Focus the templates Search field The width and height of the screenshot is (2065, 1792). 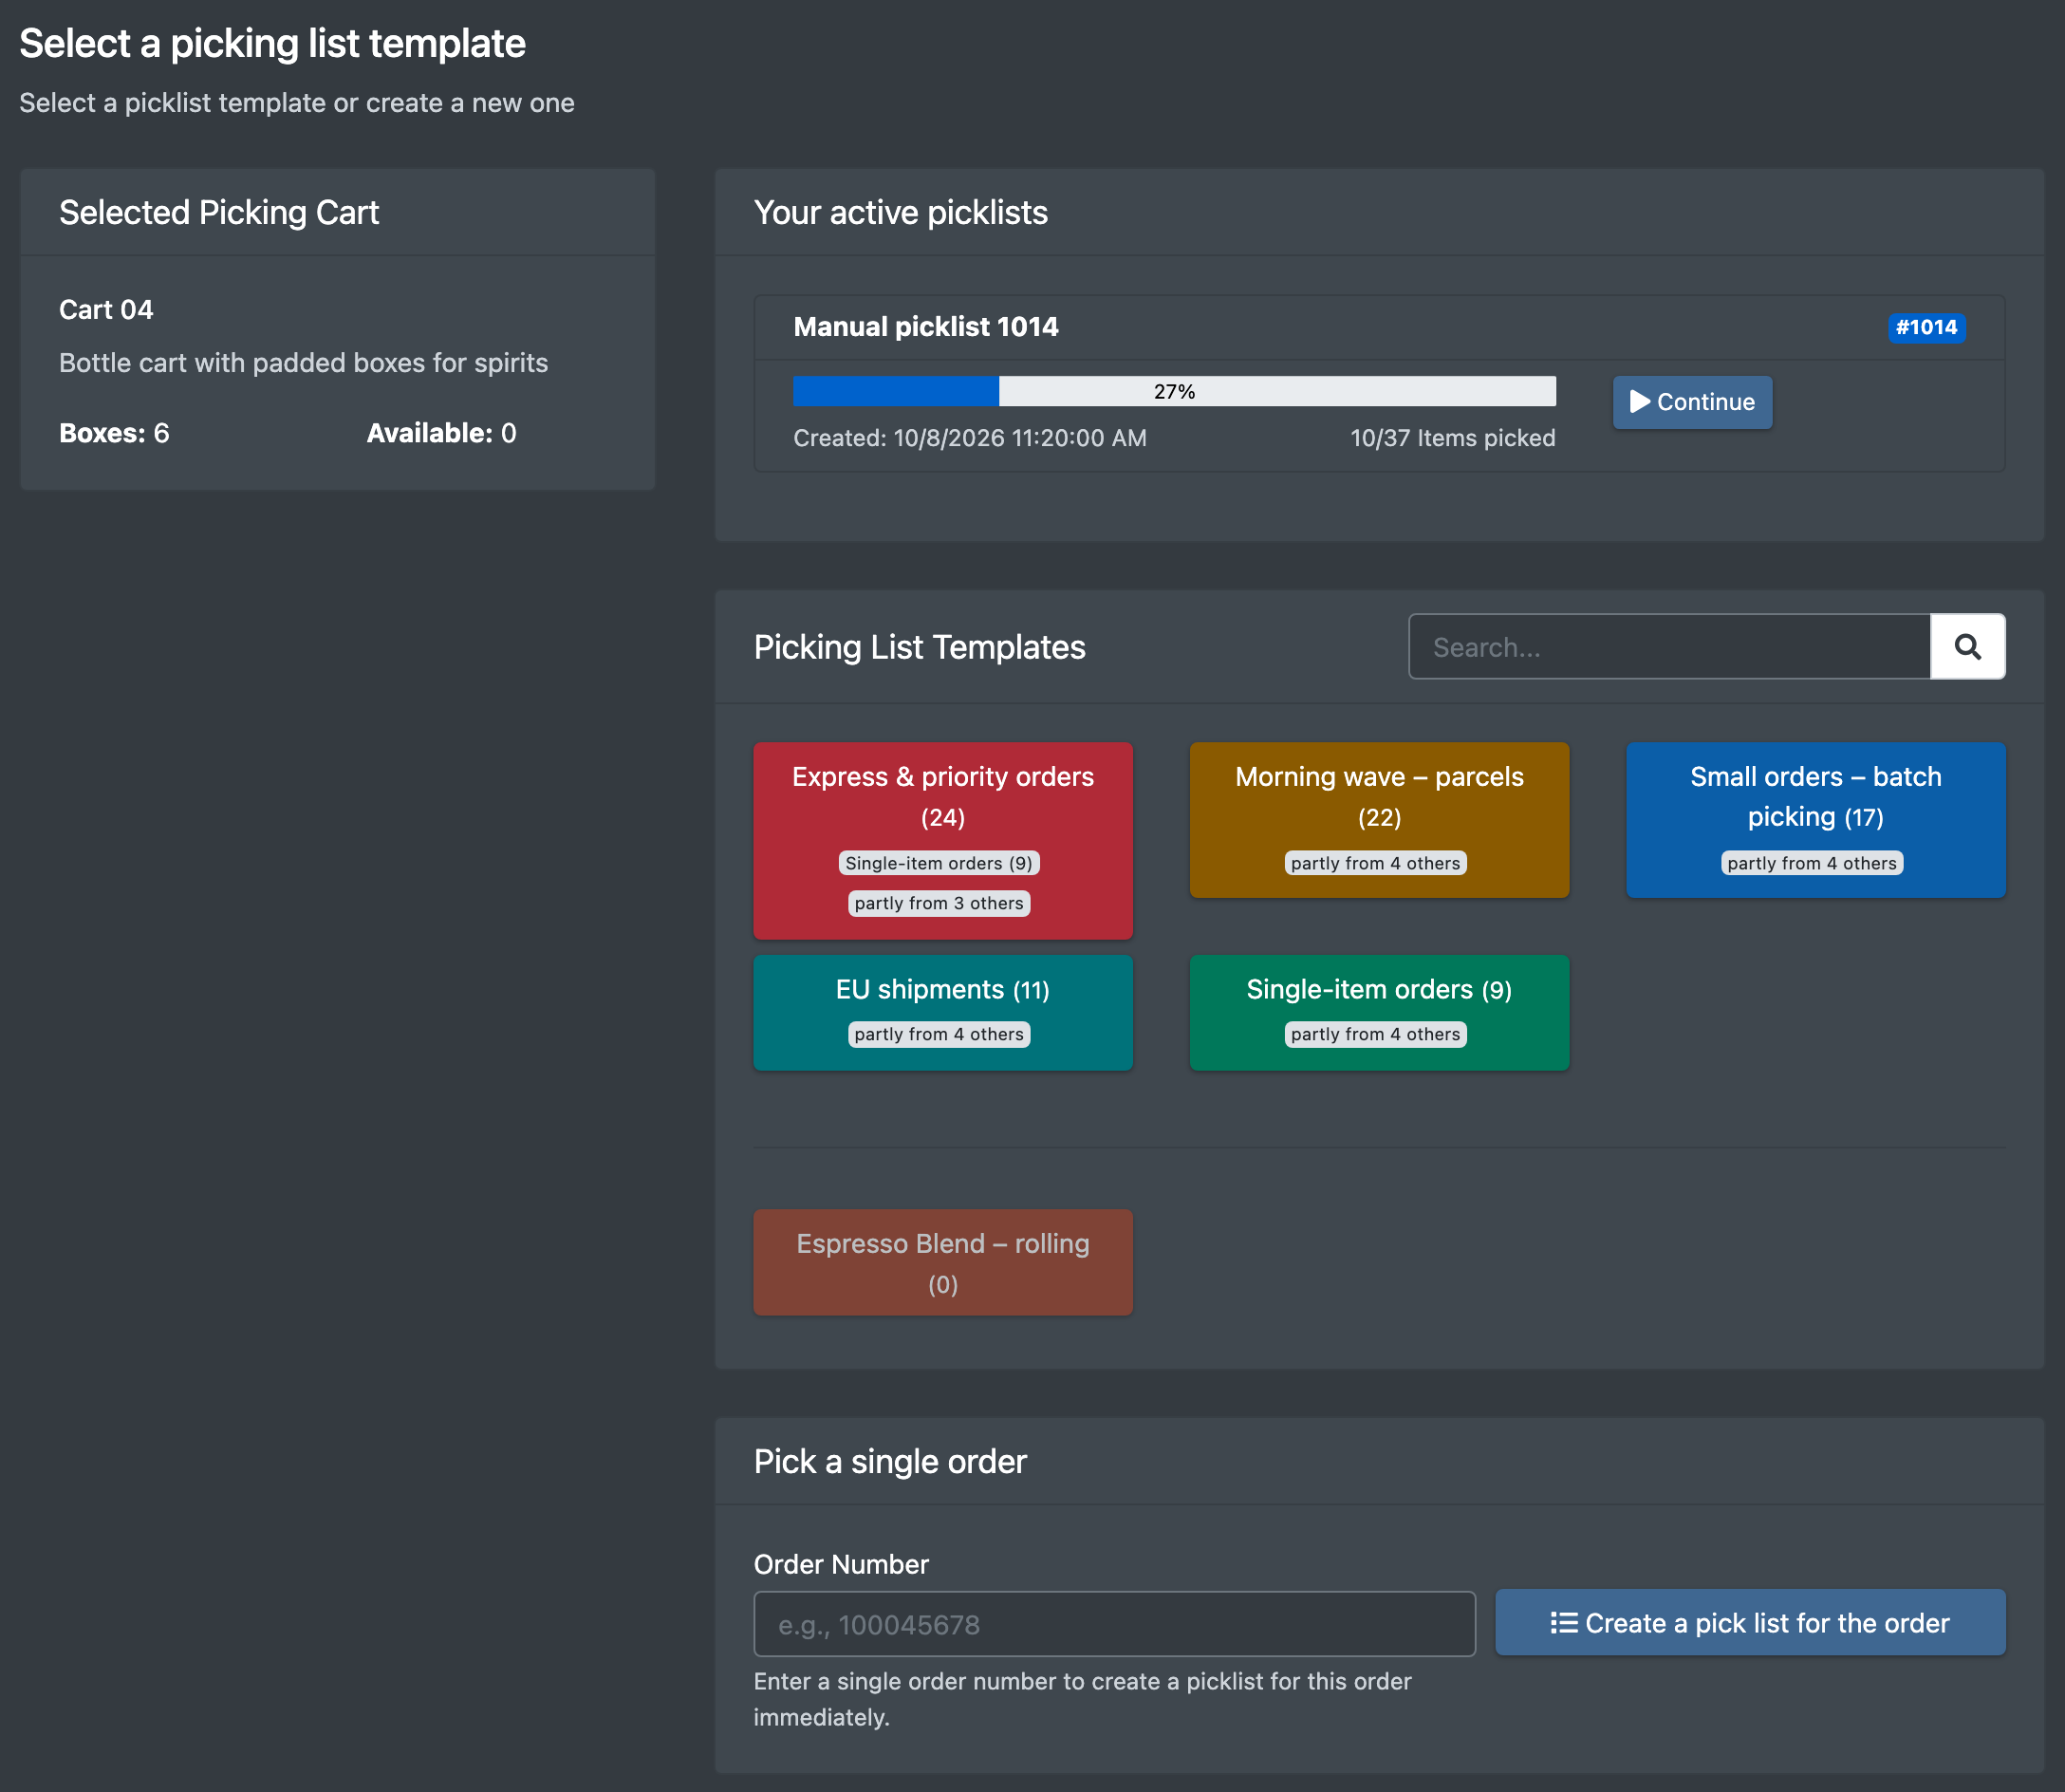[x=1669, y=647]
